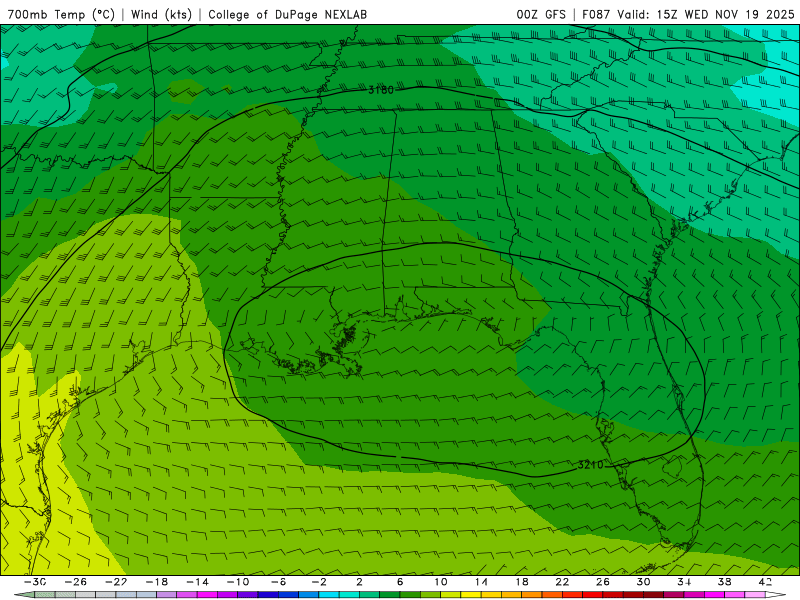This screenshot has width=800, height=600.
Task: Click the -14 value on the color scale
Action: (197, 582)
